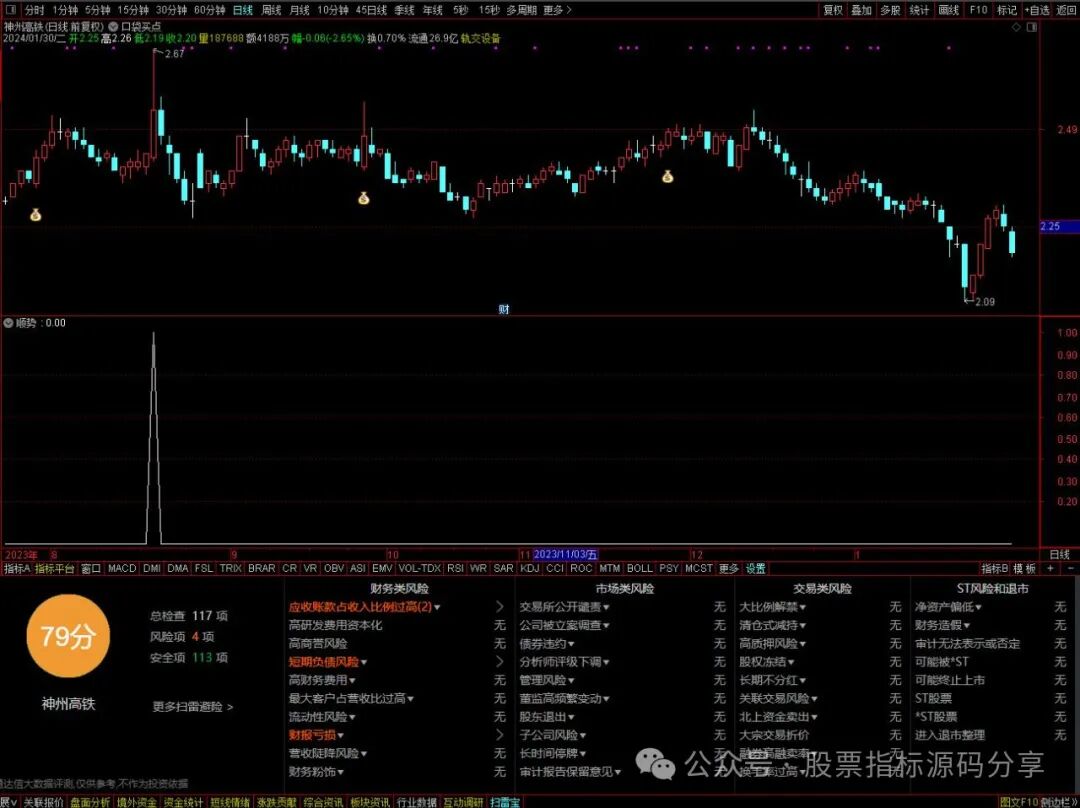Open chevron arrow on 应收账款 row
The width and height of the screenshot is (1080, 808).
[500, 607]
